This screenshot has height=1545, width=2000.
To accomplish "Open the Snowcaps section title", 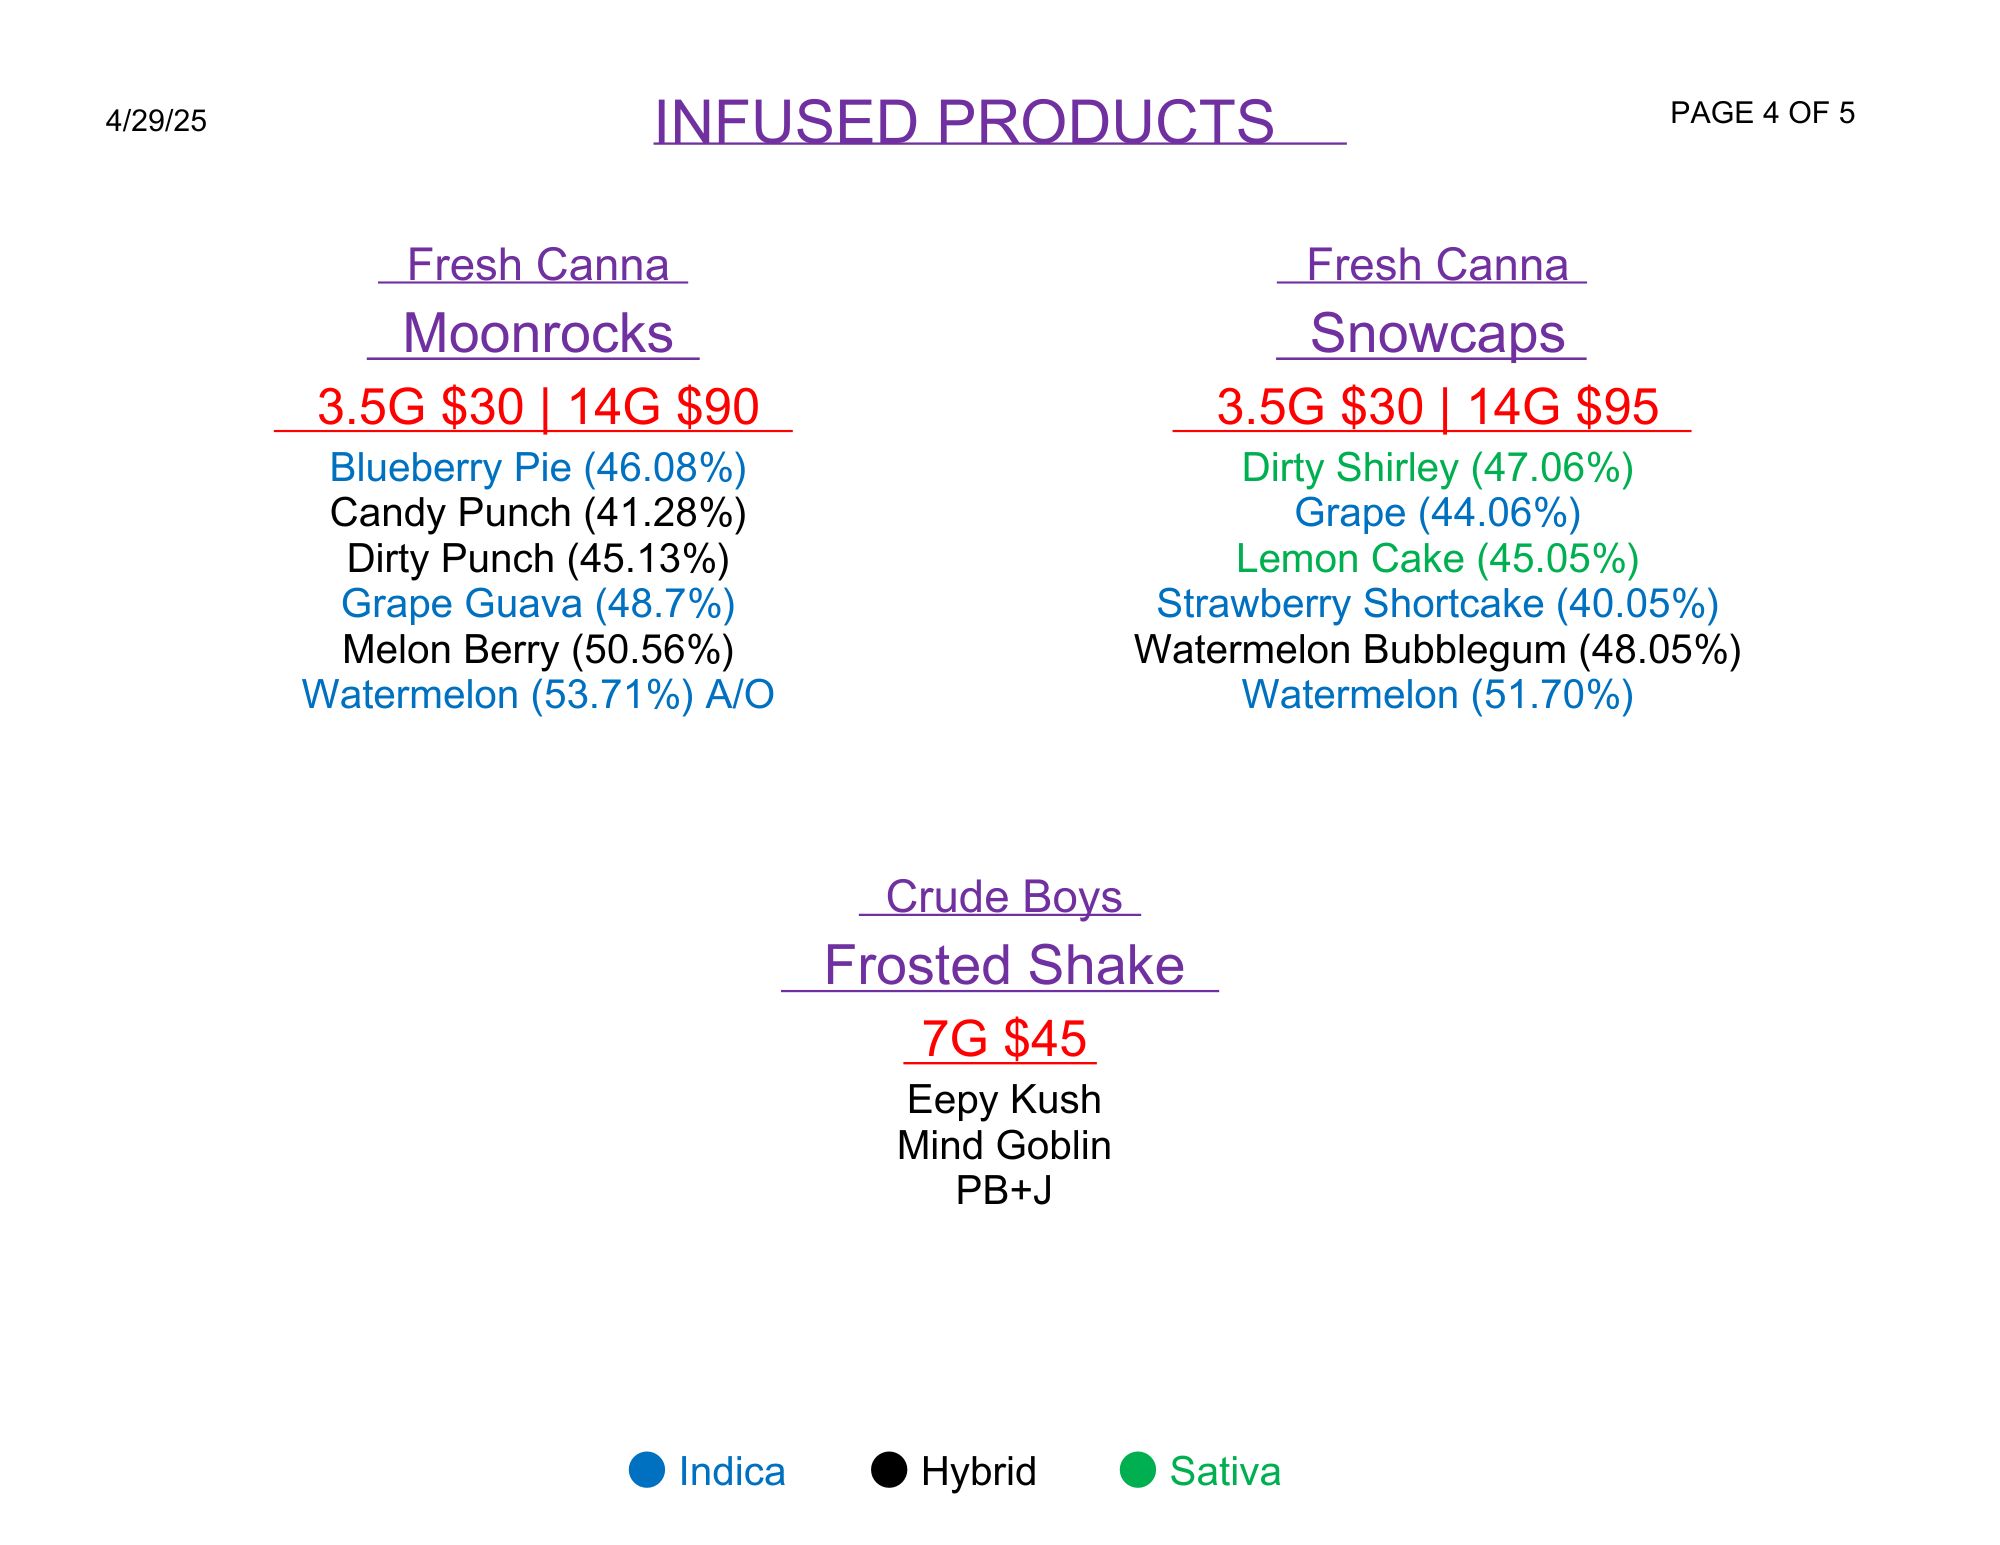I will click(1437, 333).
